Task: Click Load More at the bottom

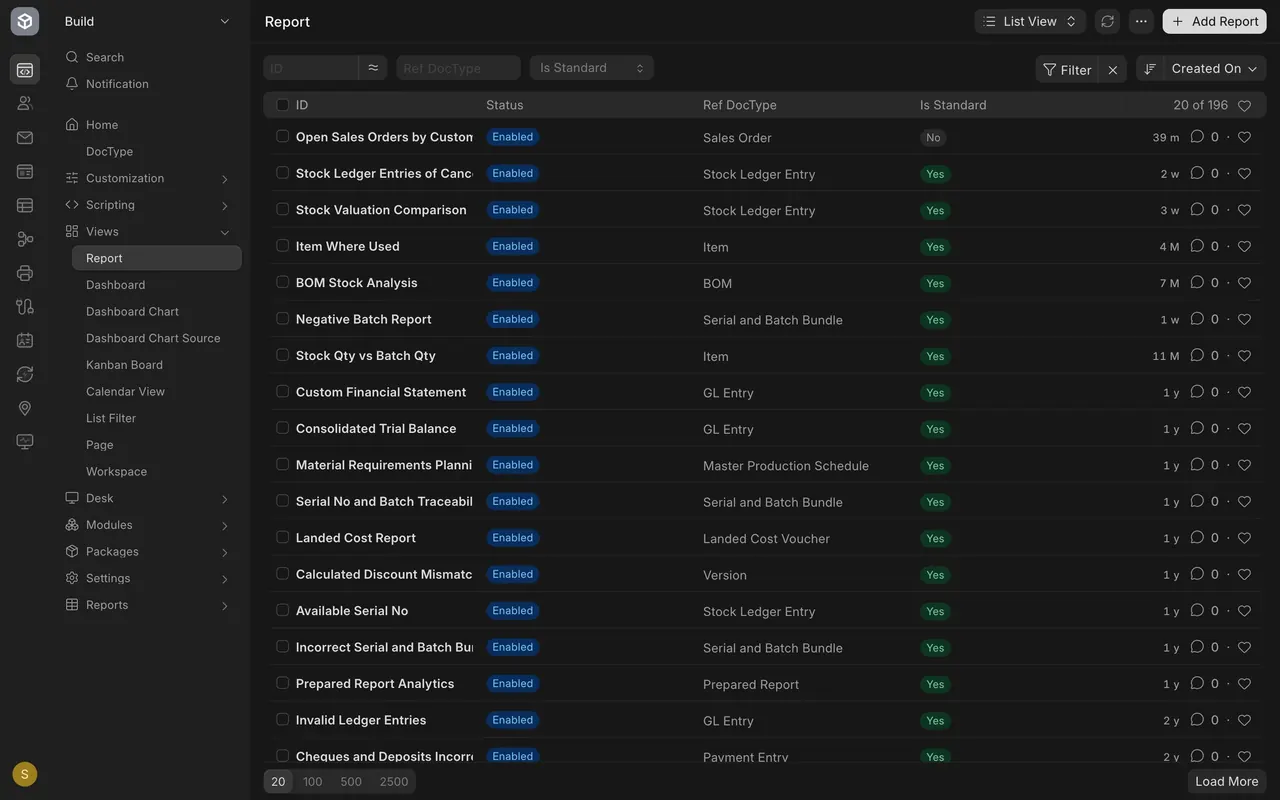Action: pos(1227,782)
